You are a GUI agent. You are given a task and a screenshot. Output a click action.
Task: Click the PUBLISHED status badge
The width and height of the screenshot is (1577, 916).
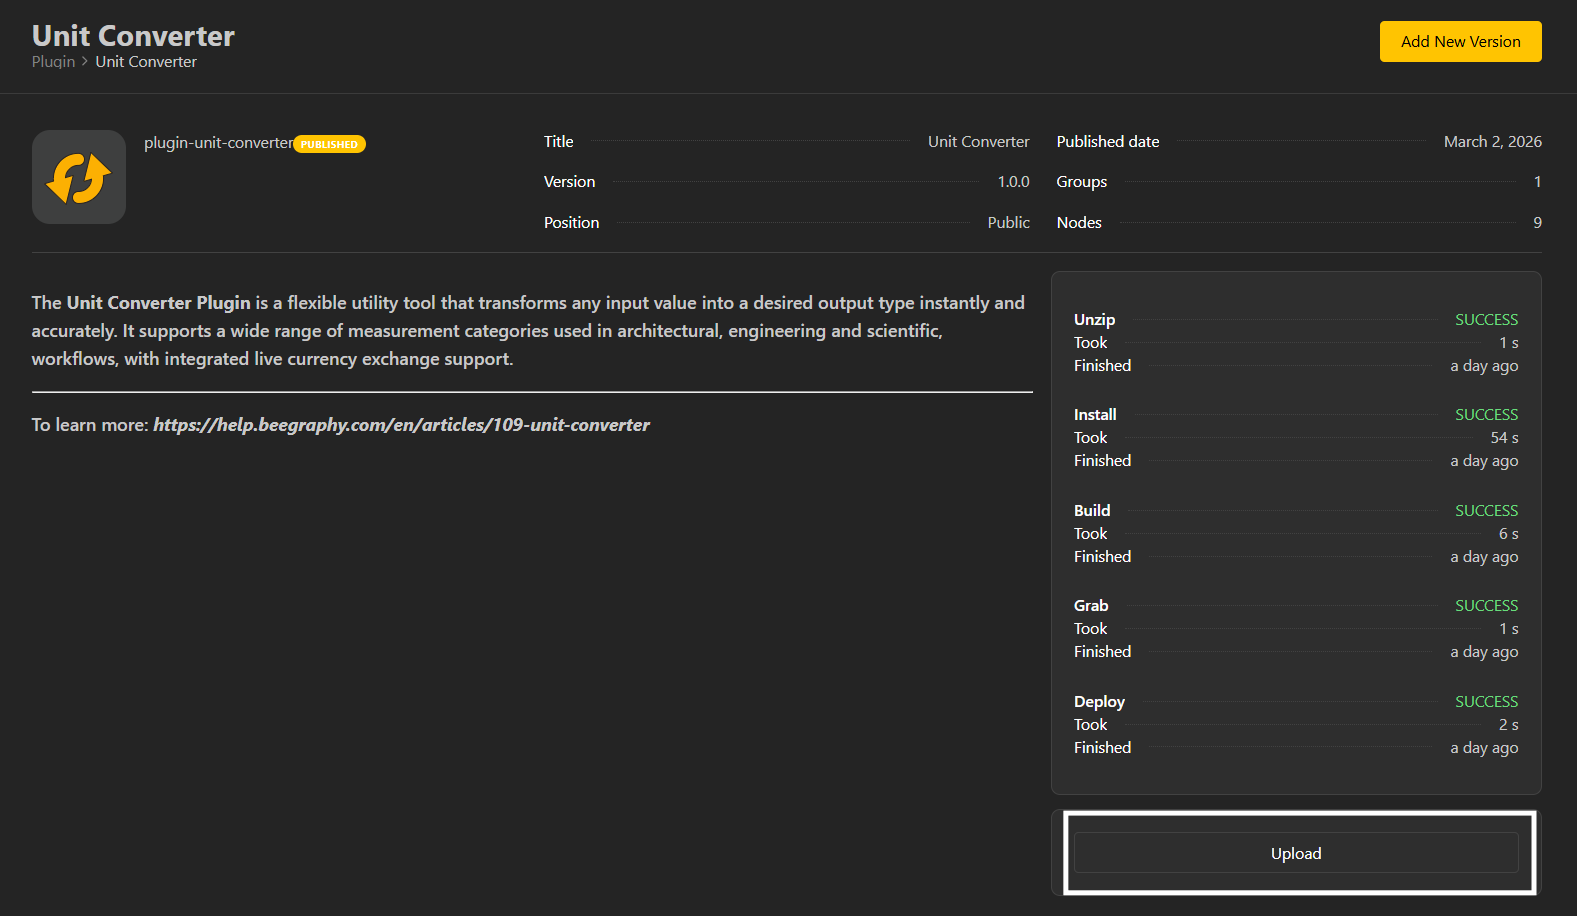click(329, 145)
